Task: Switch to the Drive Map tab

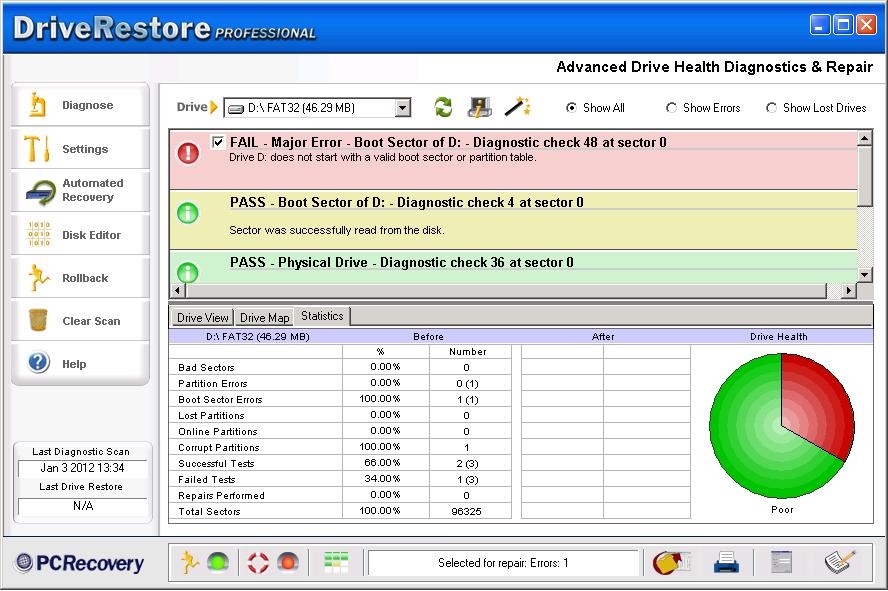Action: [x=264, y=318]
